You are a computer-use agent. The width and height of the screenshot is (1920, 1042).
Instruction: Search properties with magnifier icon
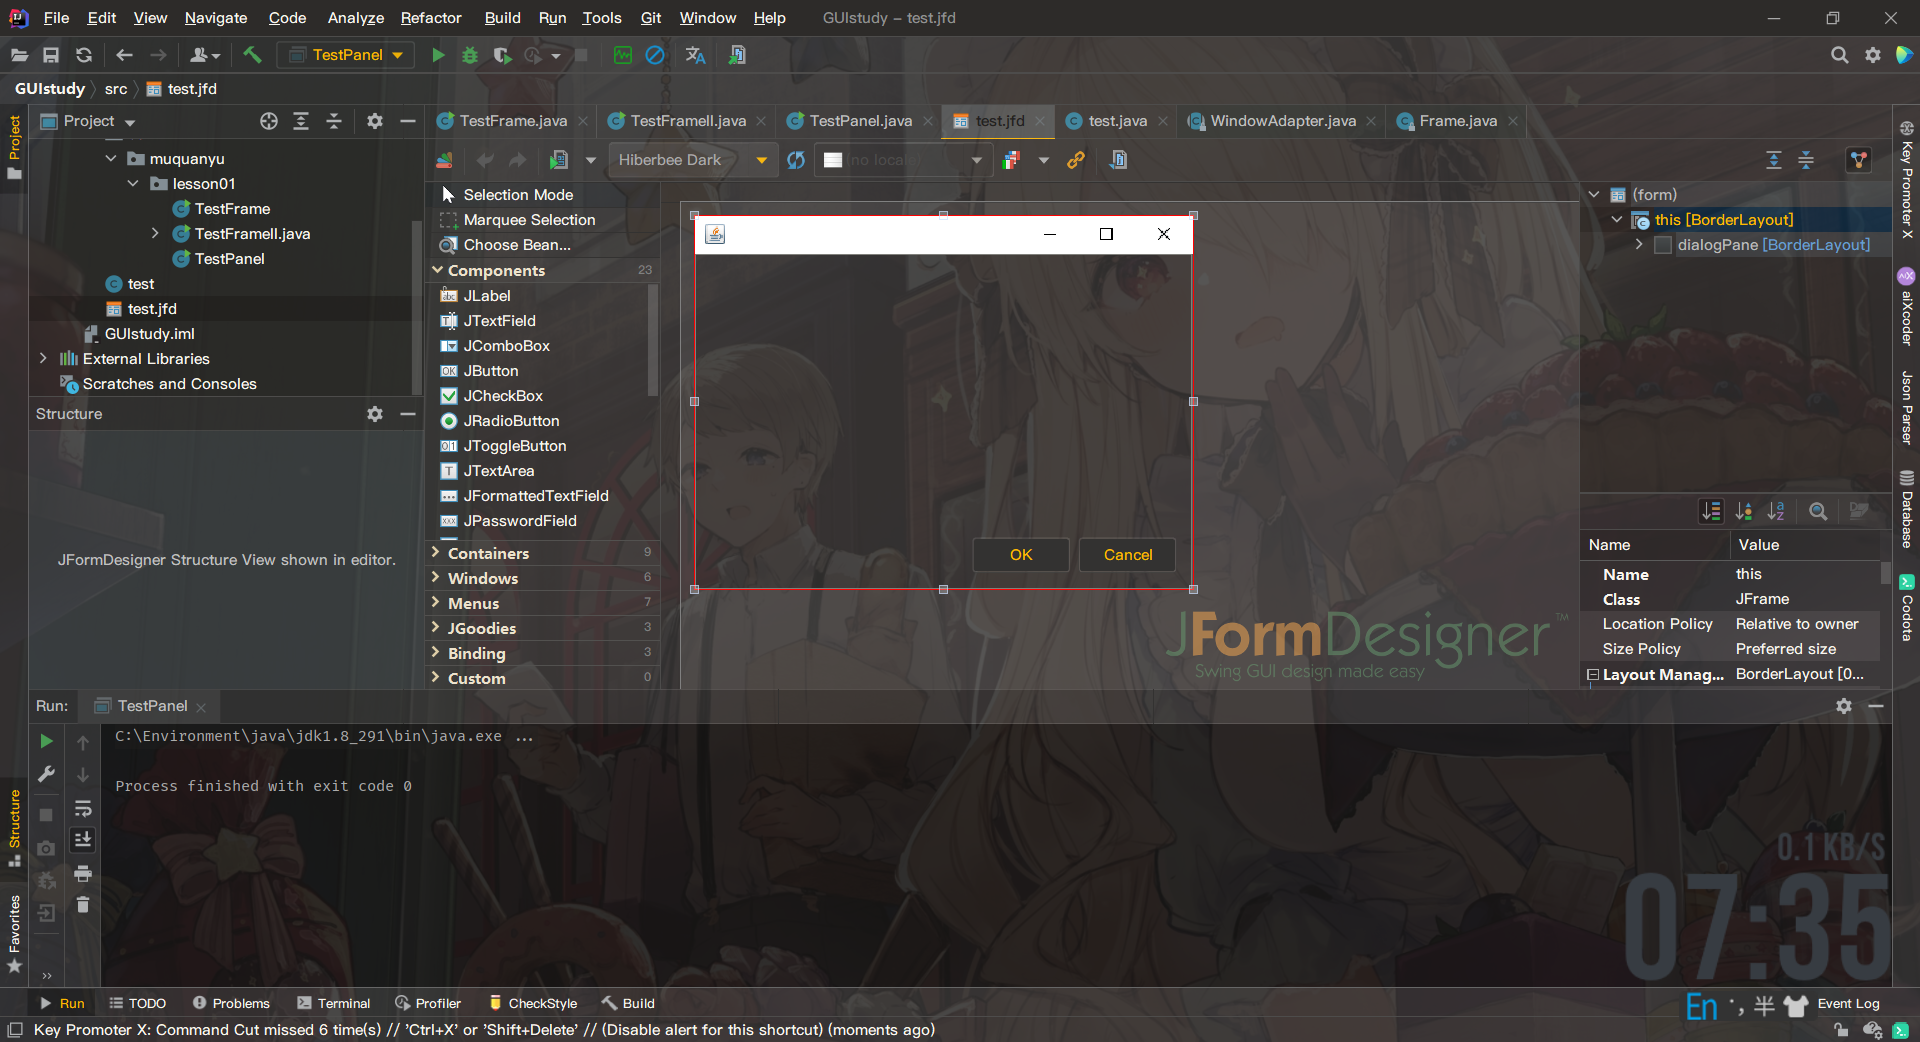(1818, 511)
